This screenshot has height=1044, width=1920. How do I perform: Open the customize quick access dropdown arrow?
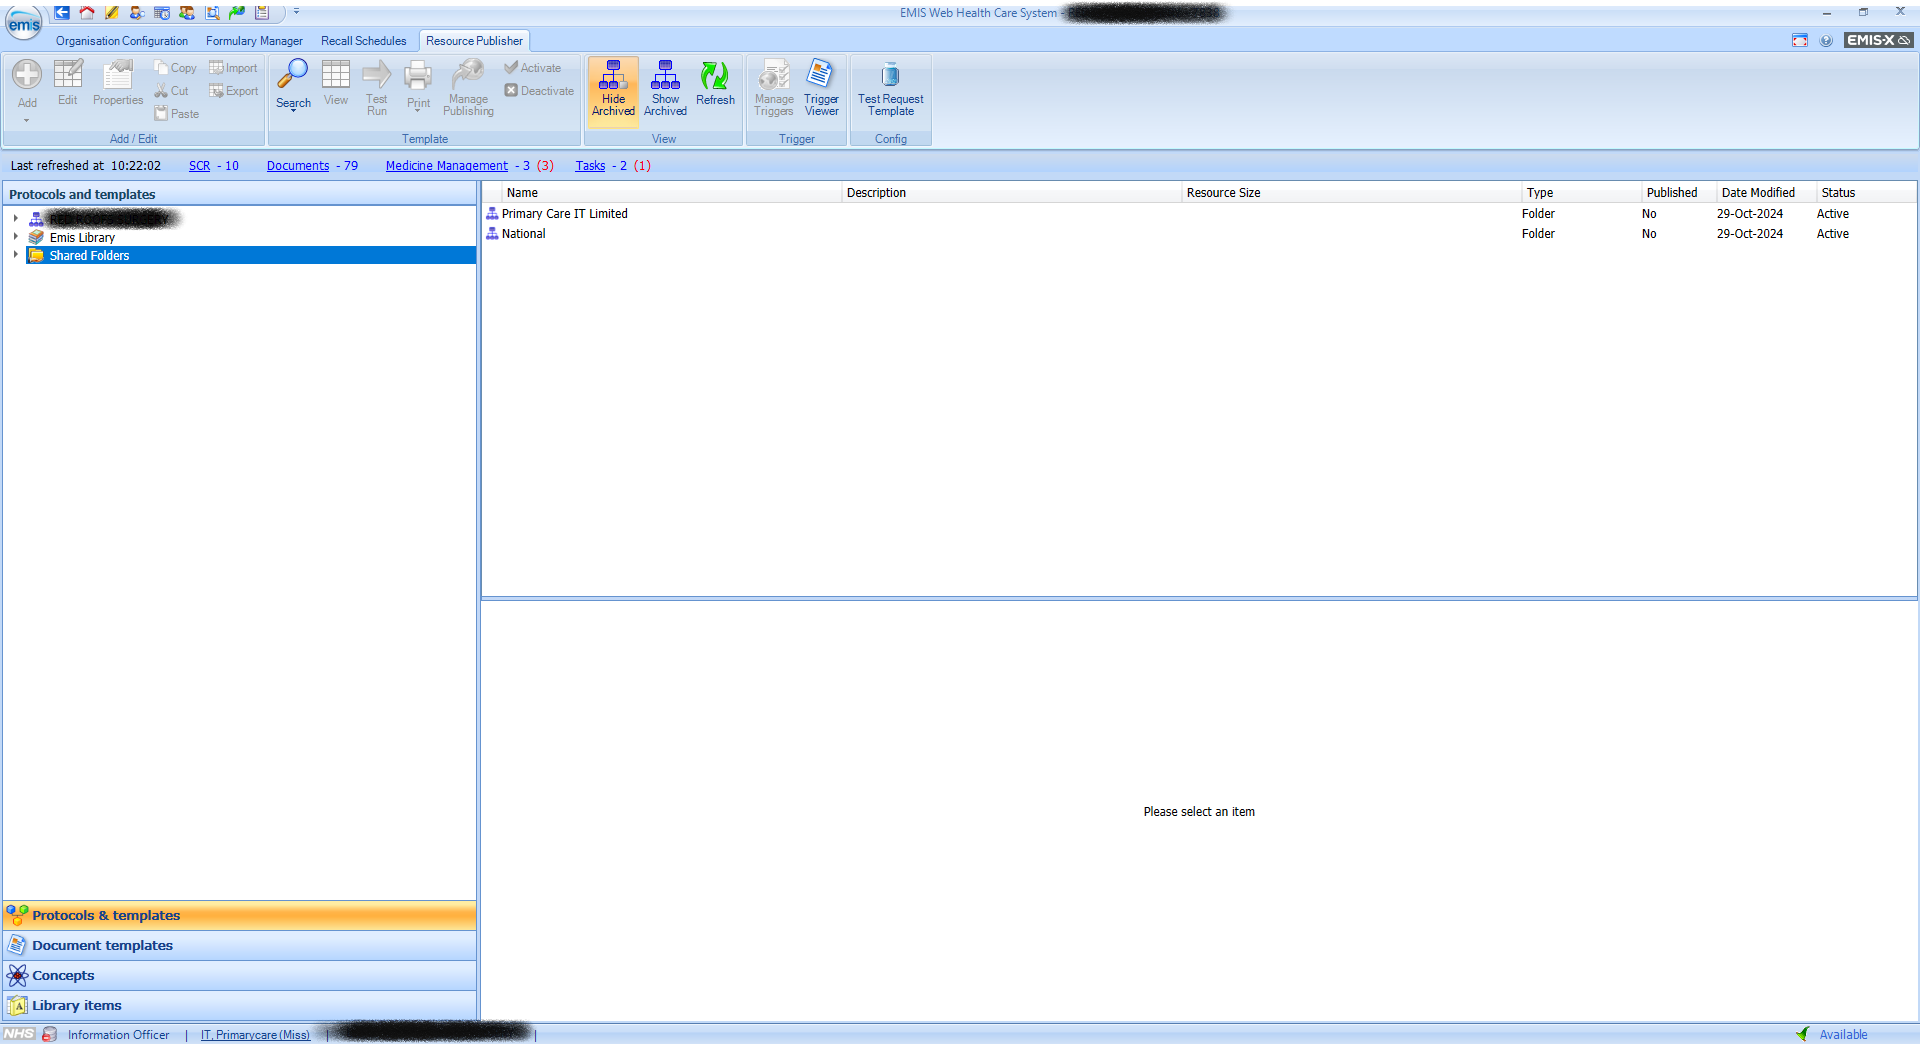(296, 12)
